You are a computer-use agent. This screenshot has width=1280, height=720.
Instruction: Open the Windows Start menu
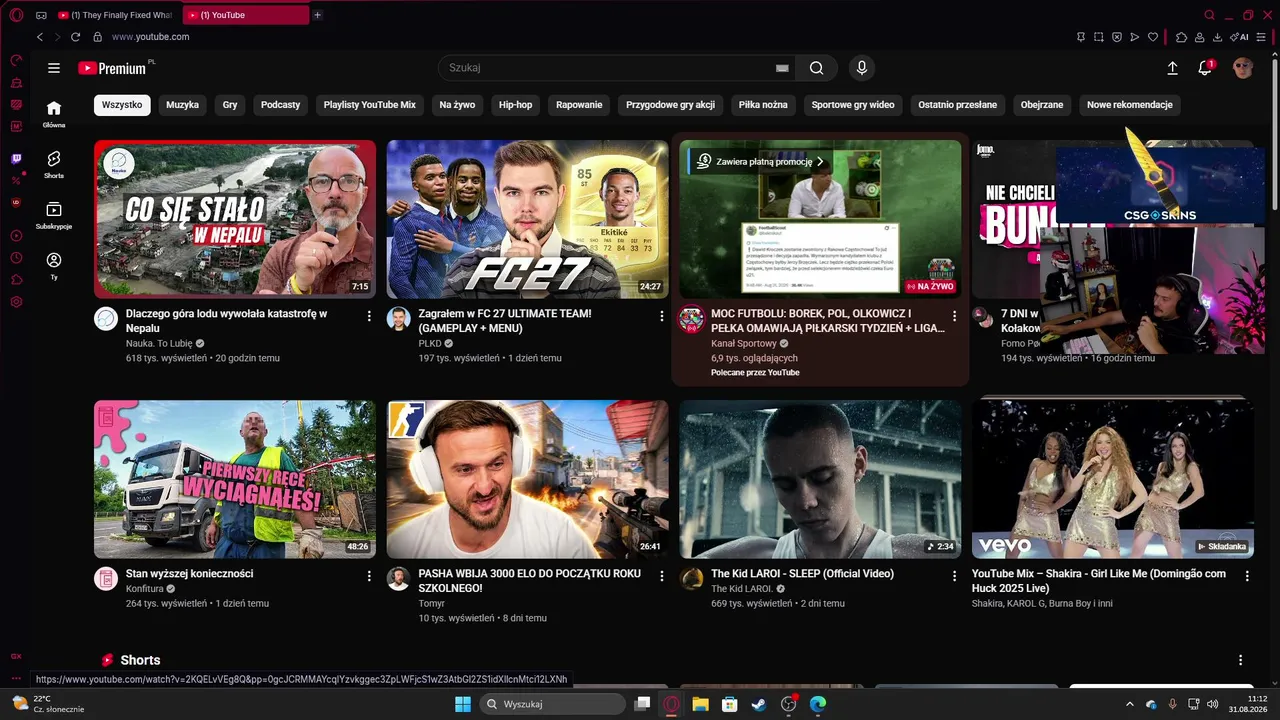pyautogui.click(x=463, y=704)
